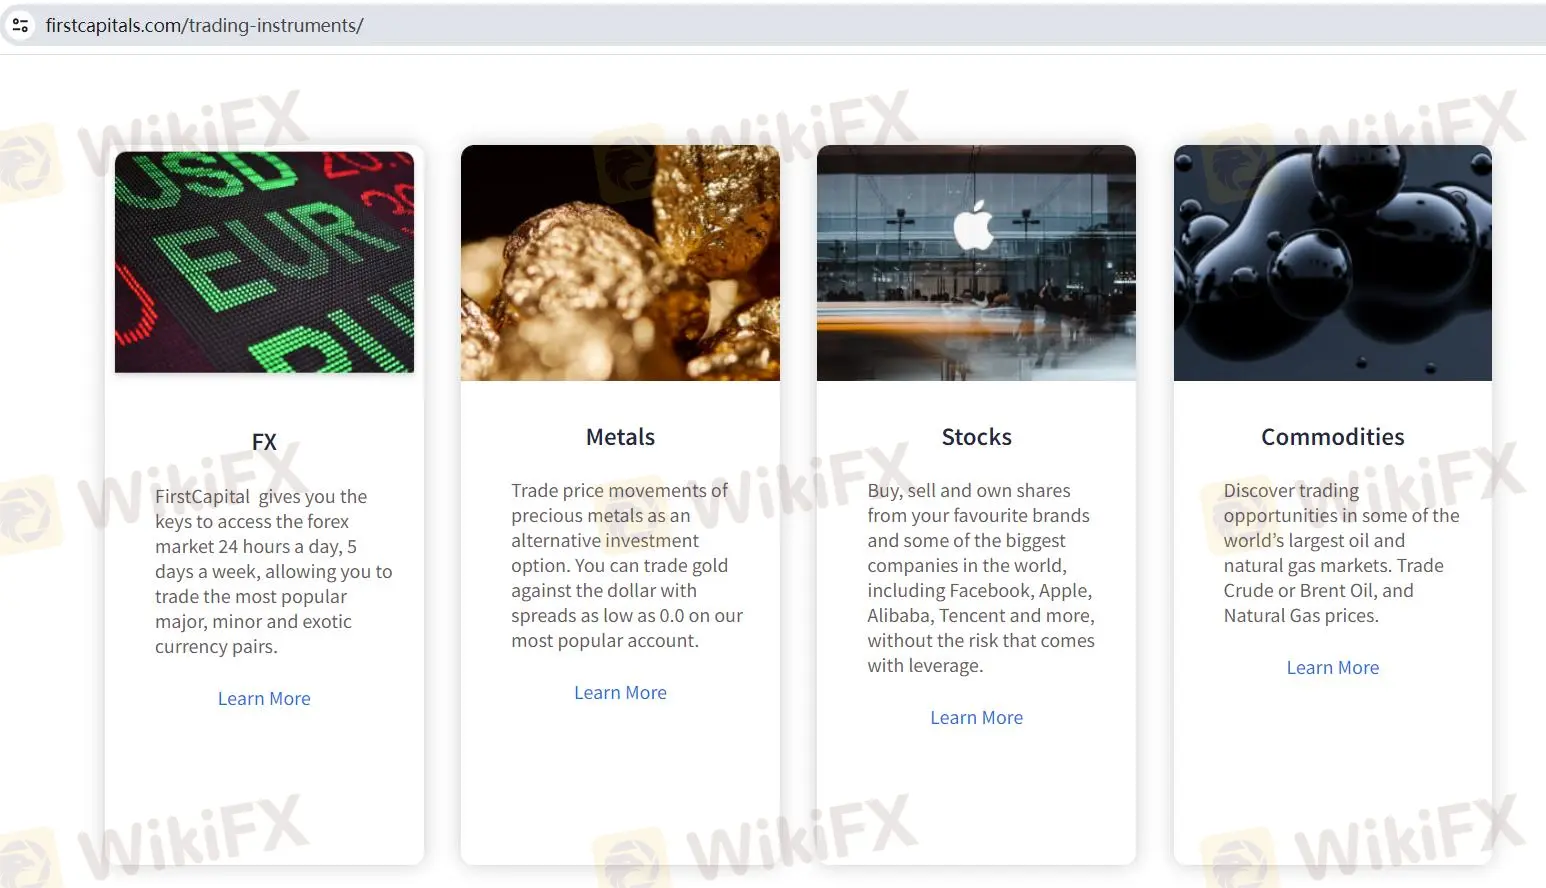Screen dimensions: 1546x888
Task: Click Learn More under Commodities
Action: click(1333, 668)
